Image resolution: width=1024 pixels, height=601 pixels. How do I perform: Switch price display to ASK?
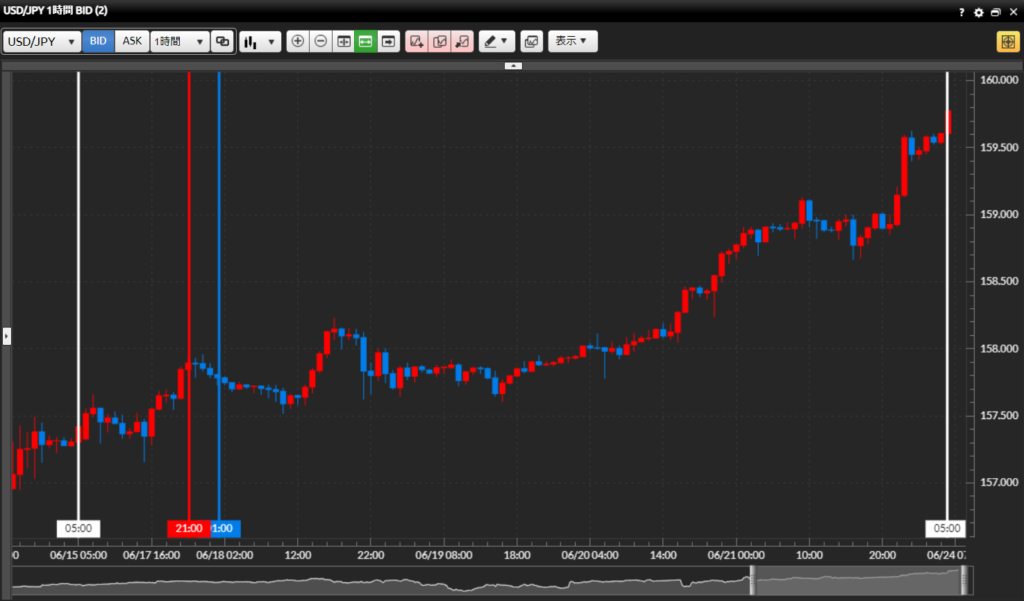tap(132, 42)
